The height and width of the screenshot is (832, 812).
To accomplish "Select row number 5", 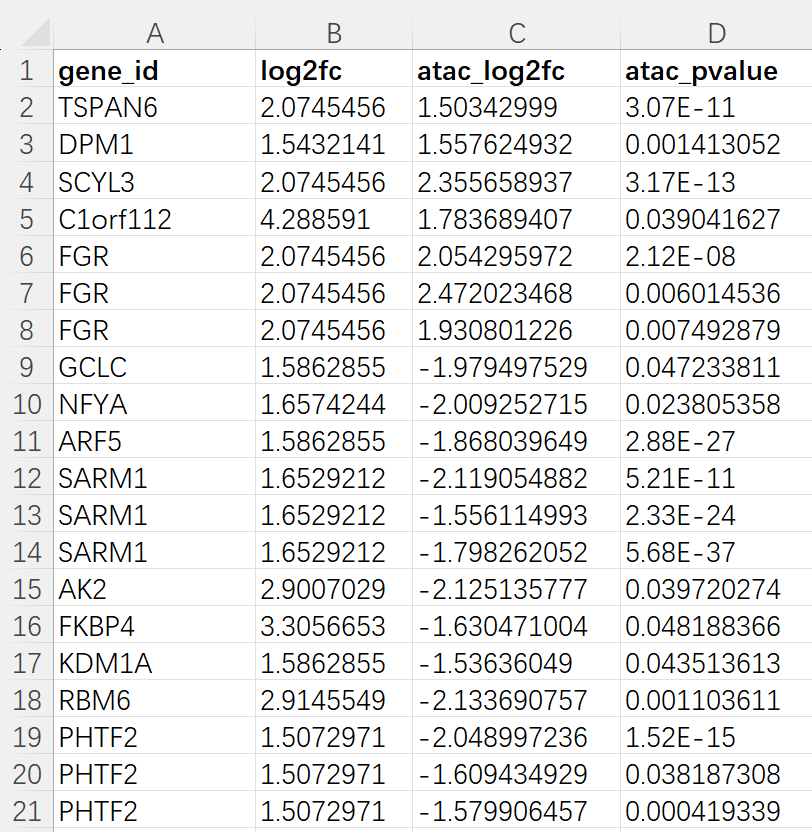I will (x=26, y=219).
